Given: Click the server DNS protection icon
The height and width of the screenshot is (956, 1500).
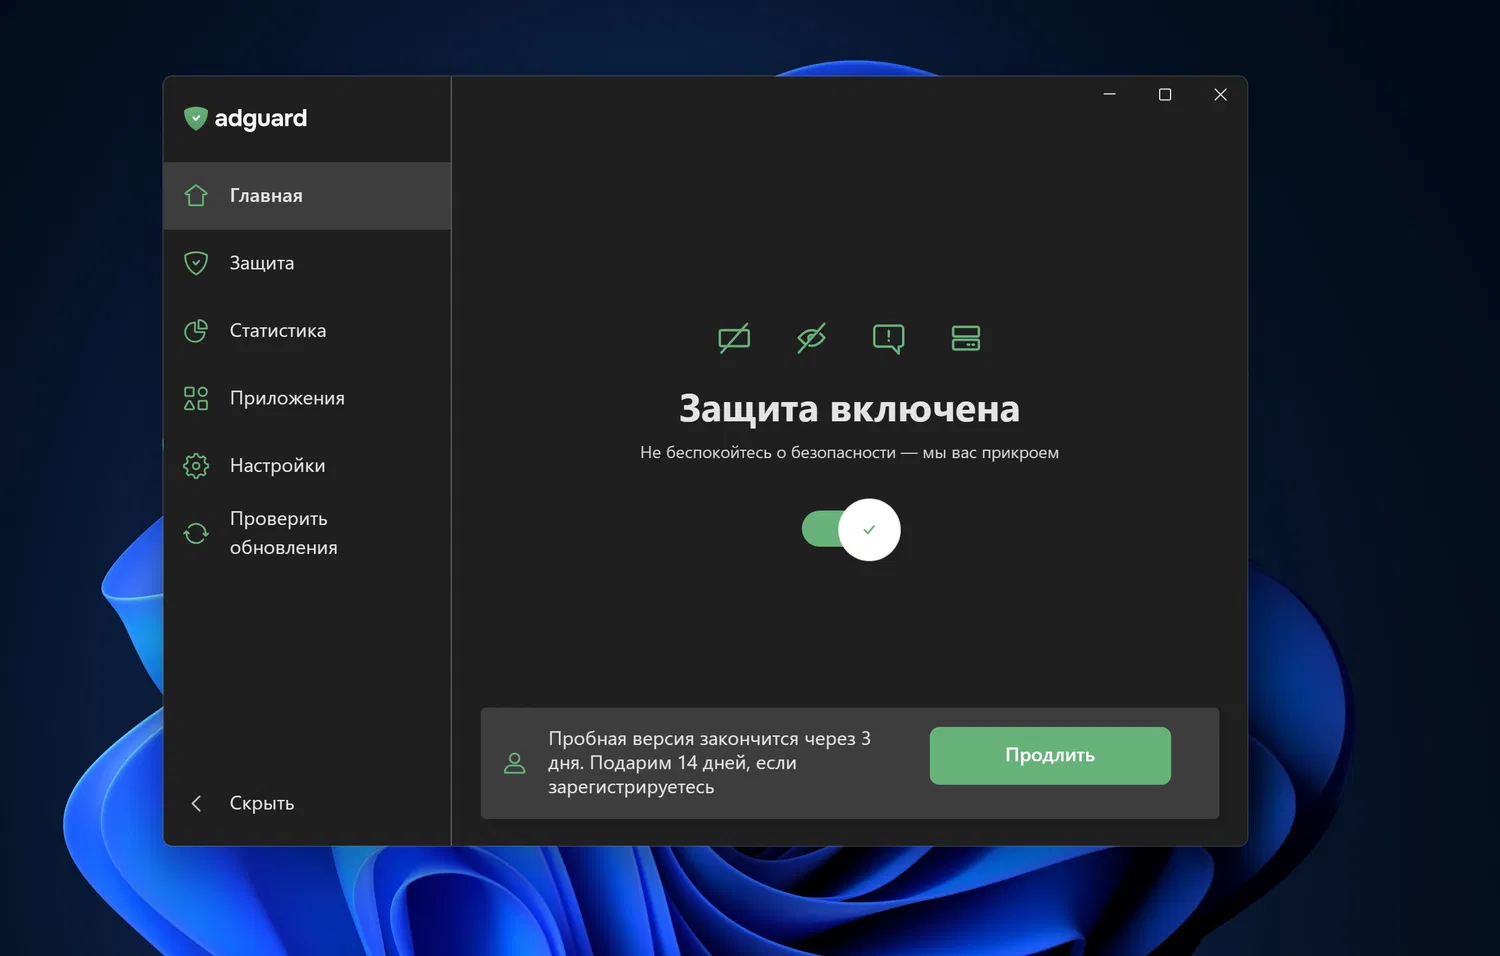Looking at the screenshot, I should (966, 338).
